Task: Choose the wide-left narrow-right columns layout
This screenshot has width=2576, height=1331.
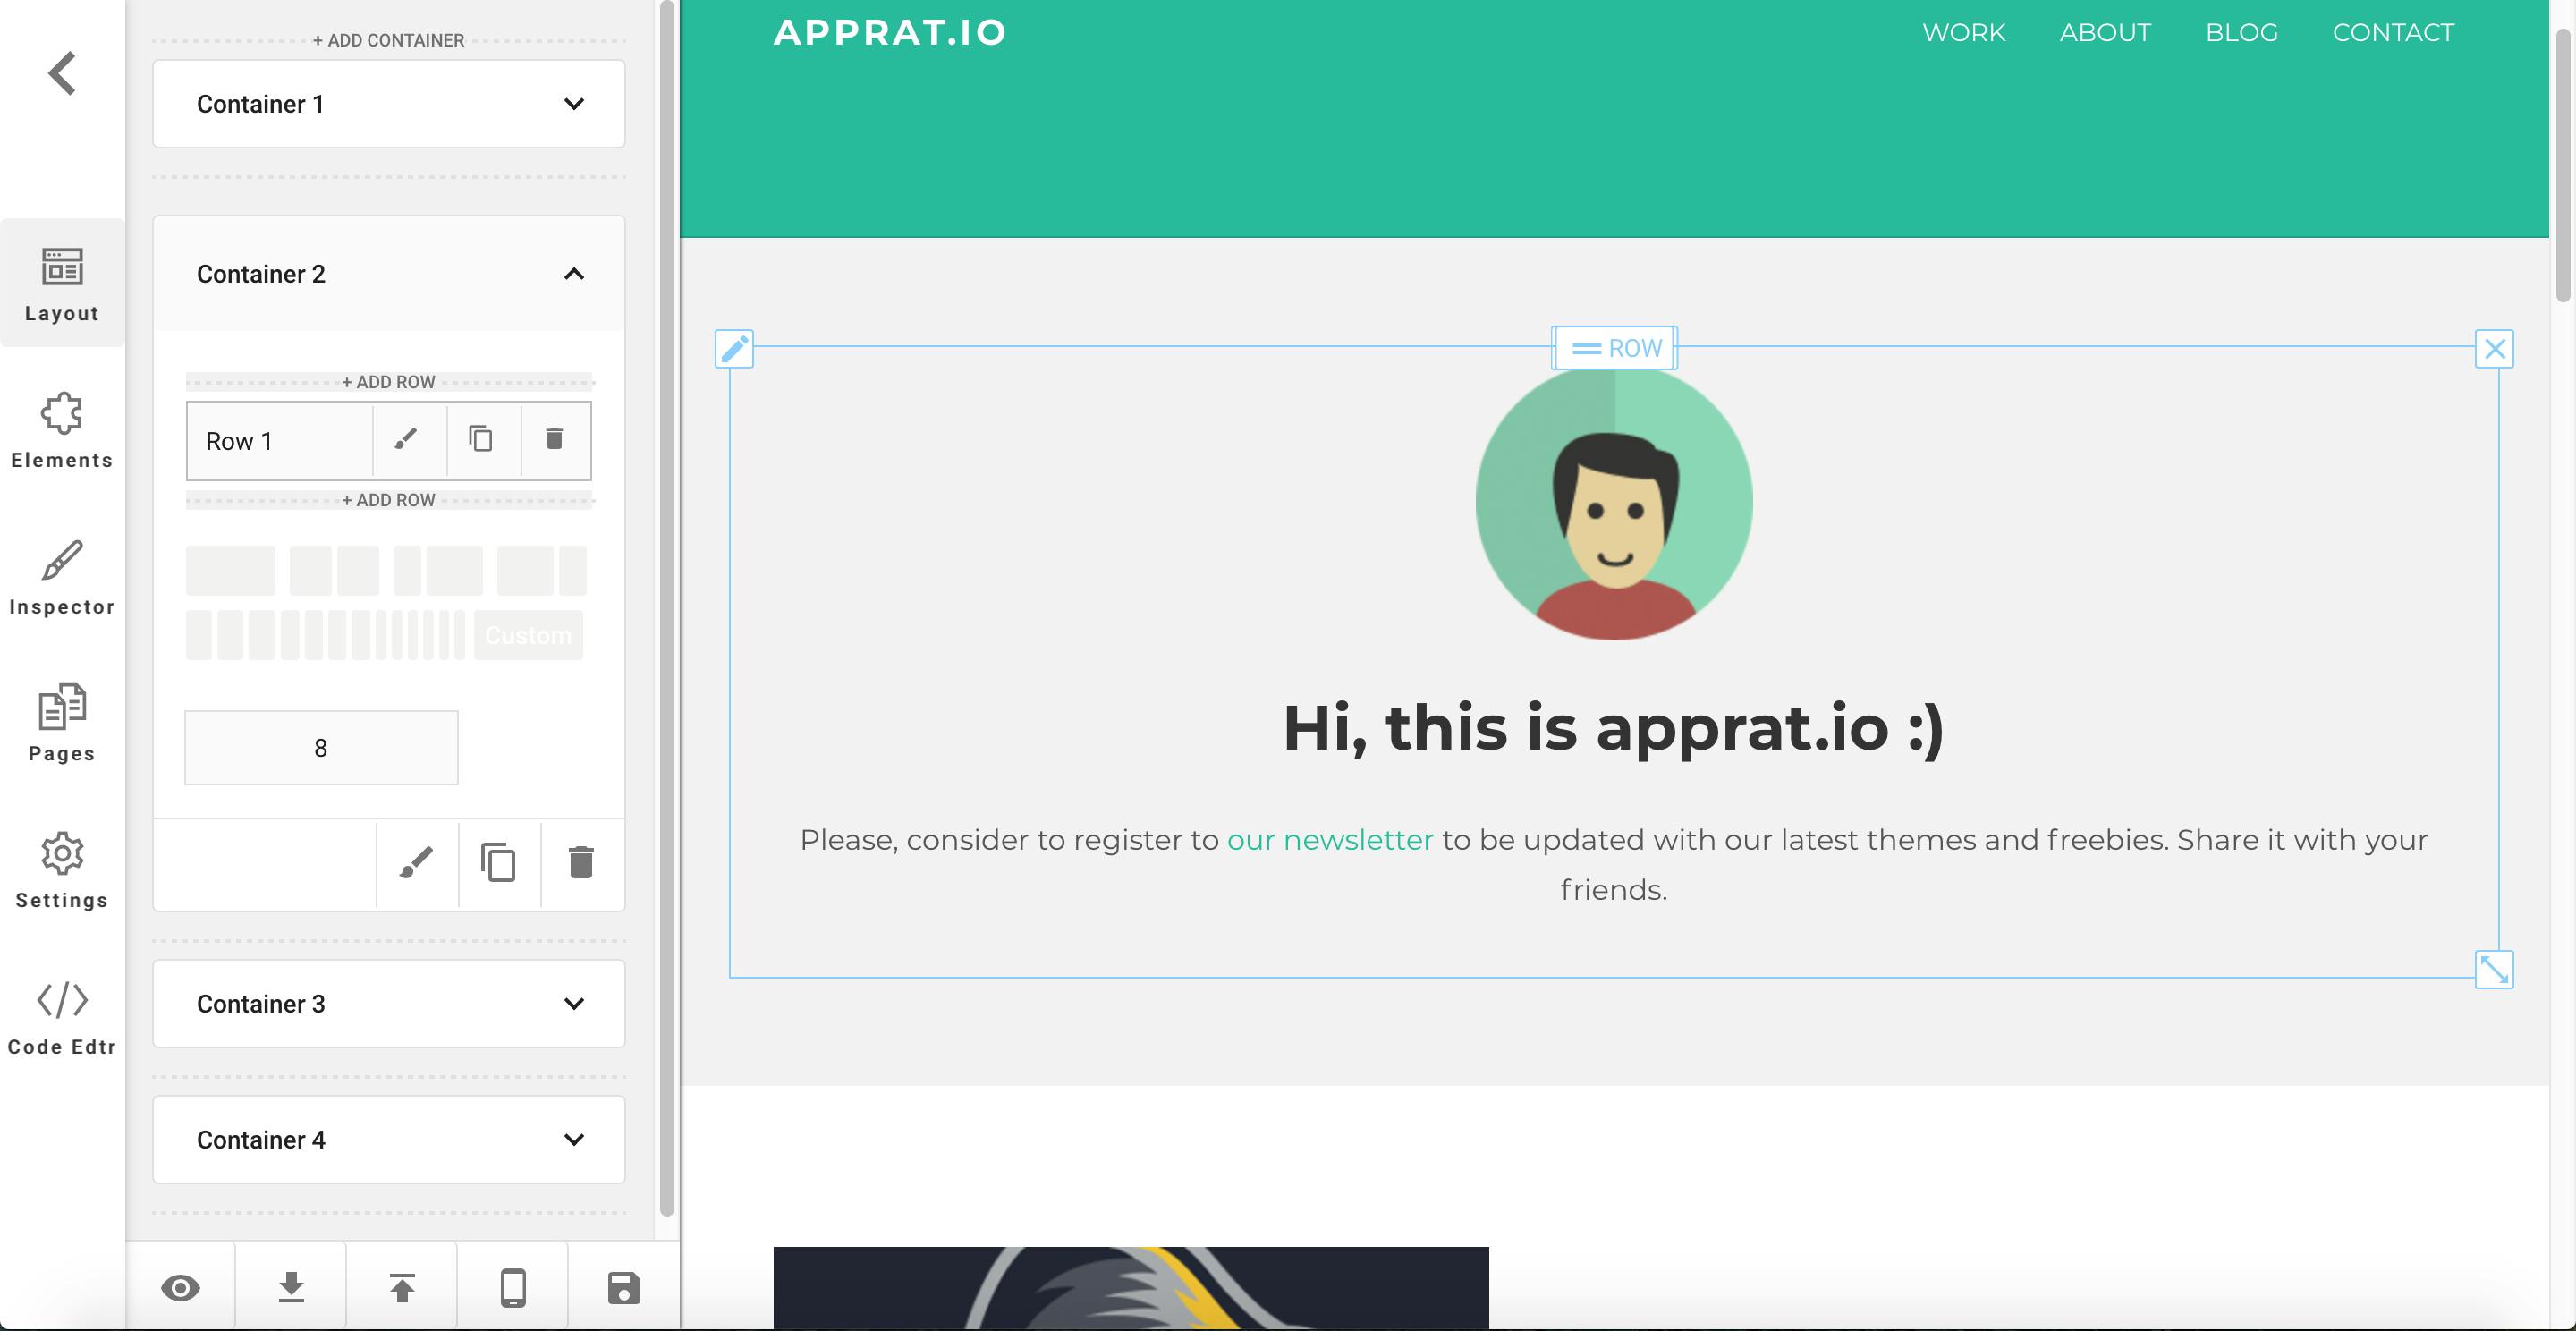Action: tap(542, 571)
